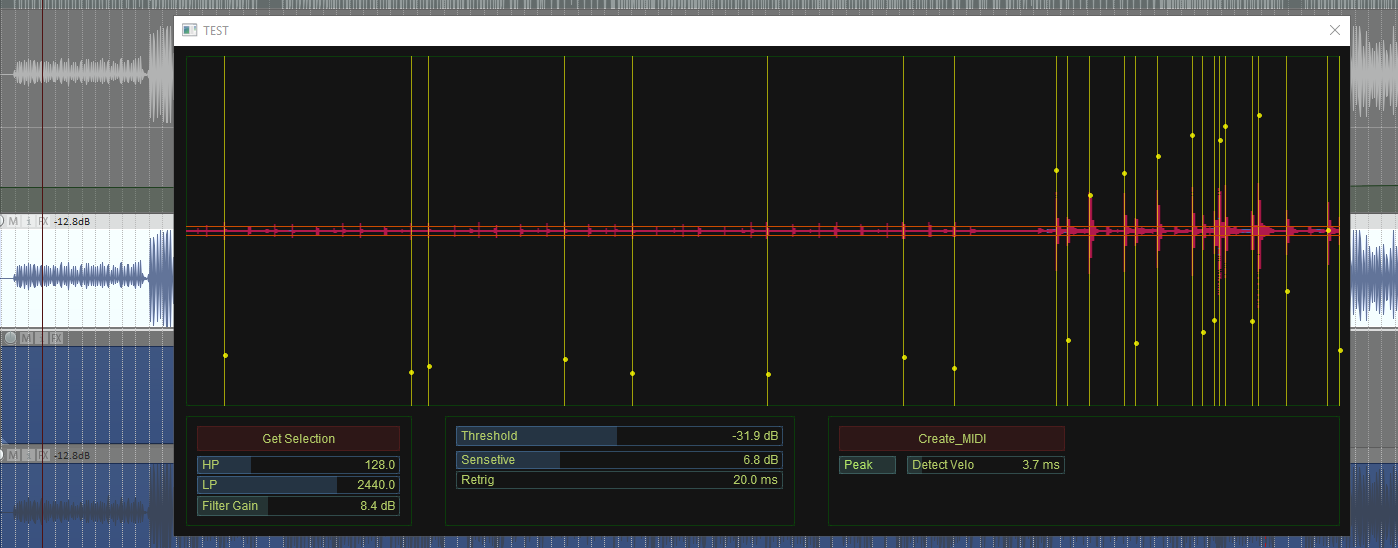This screenshot has height=548, width=1398.
Task: Open FX on the bottom media item
Action: [43, 455]
